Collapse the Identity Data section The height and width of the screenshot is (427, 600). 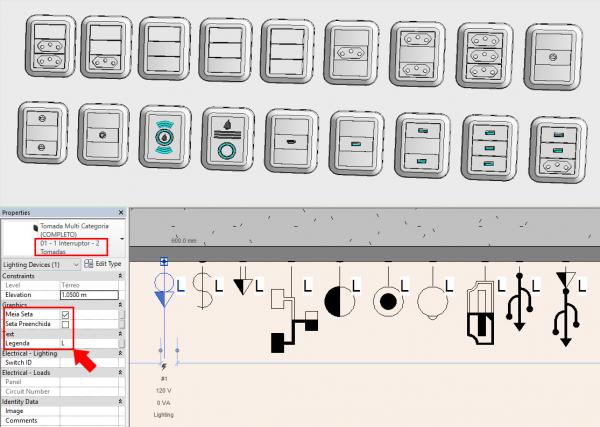(121, 401)
